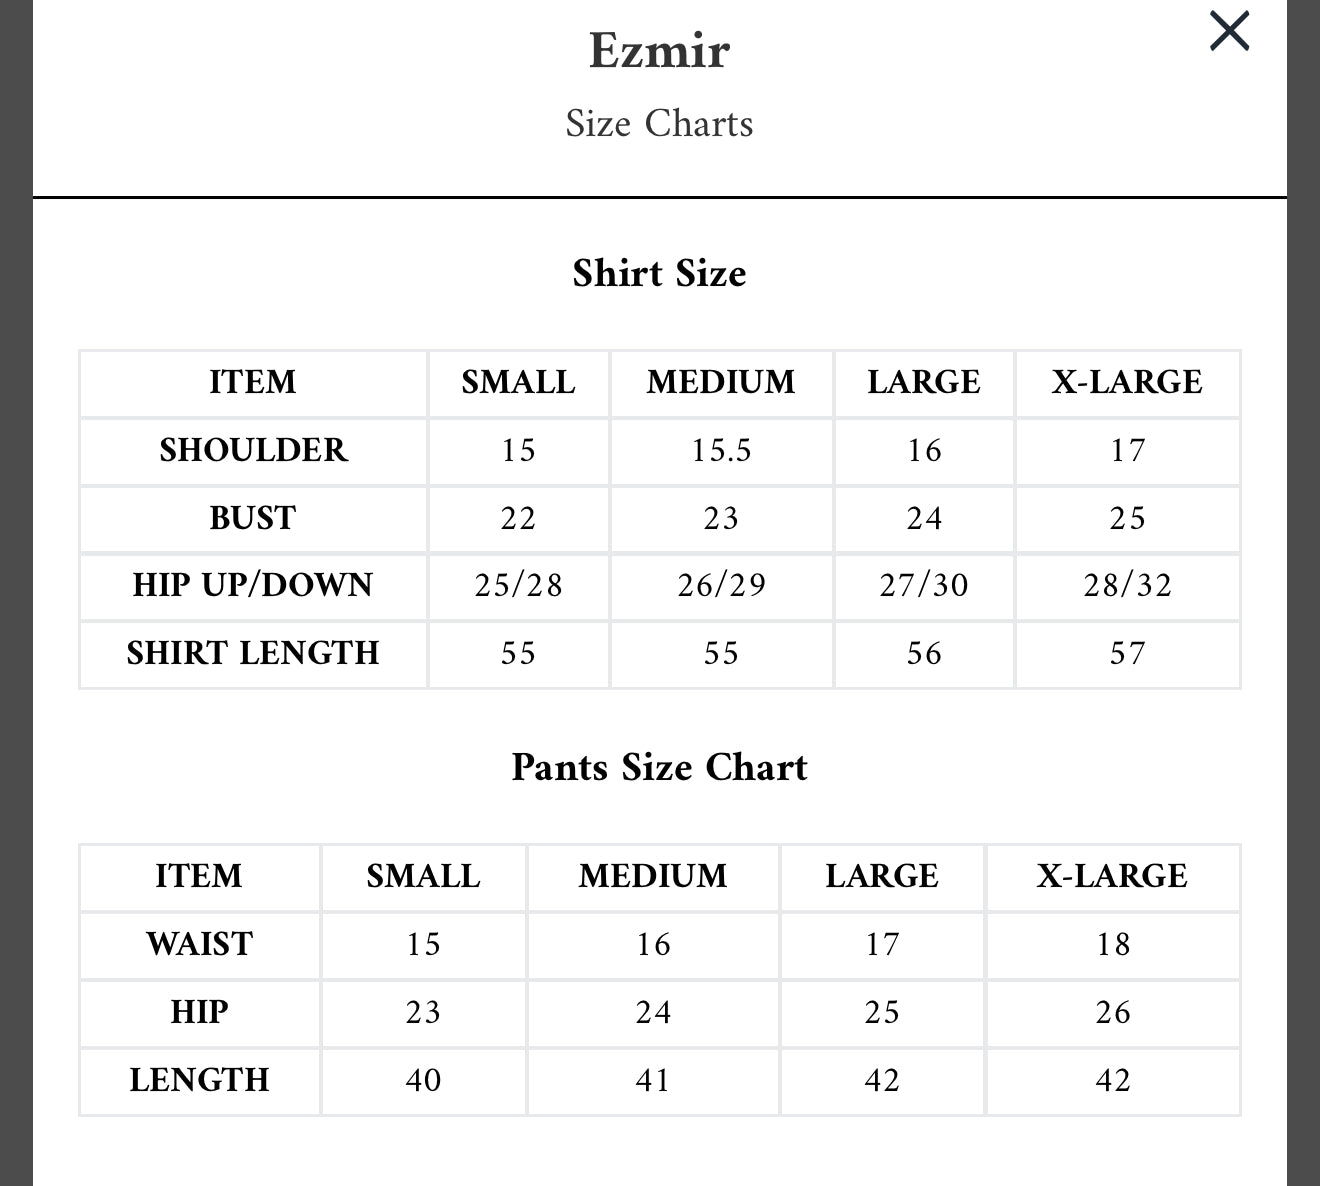Select the Pants Size Chart heading

coord(659,767)
